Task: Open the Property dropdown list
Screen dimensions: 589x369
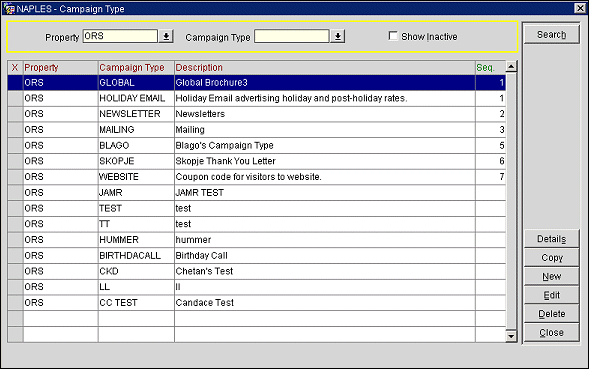Action: [166, 36]
